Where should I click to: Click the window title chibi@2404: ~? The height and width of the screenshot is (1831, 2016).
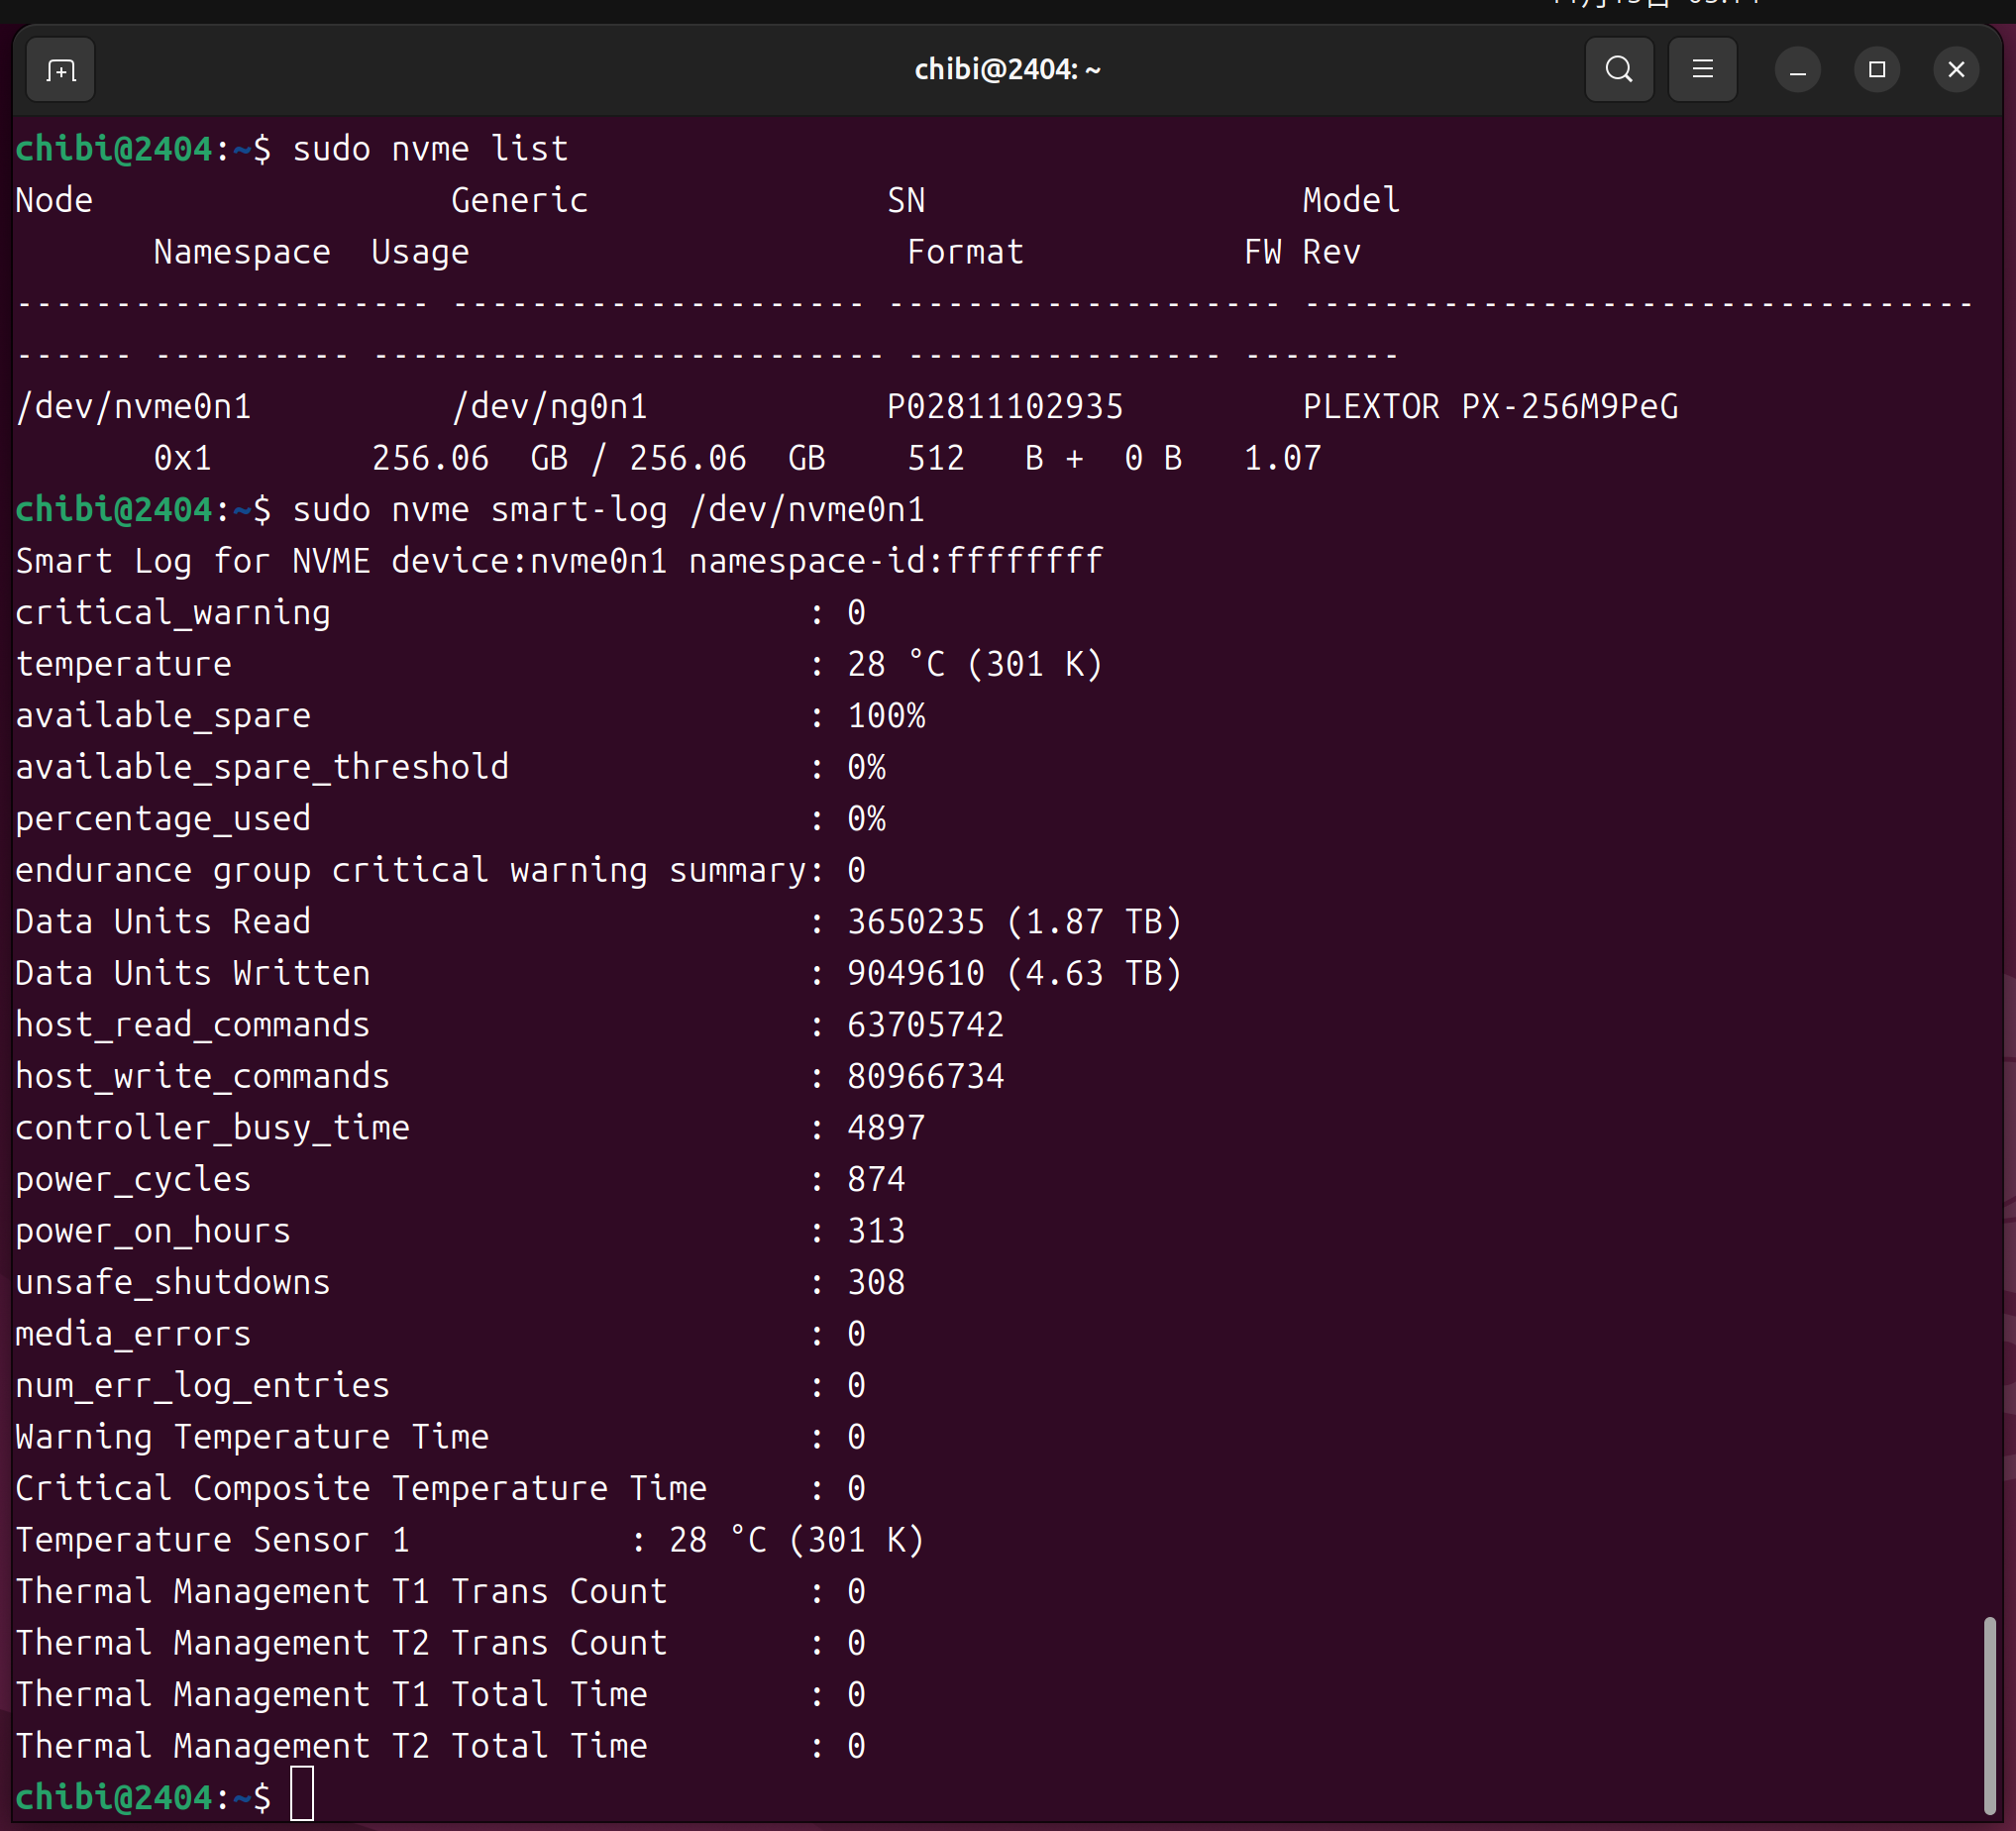coord(1007,69)
